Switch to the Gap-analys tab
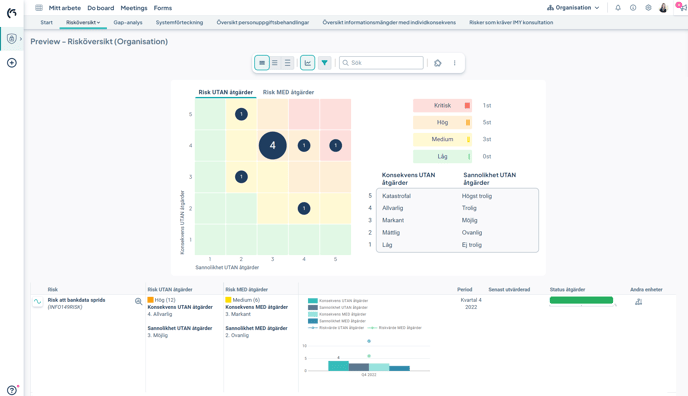Image resolution: width=688 pixels, height=396 pixels. click(128, 22)
